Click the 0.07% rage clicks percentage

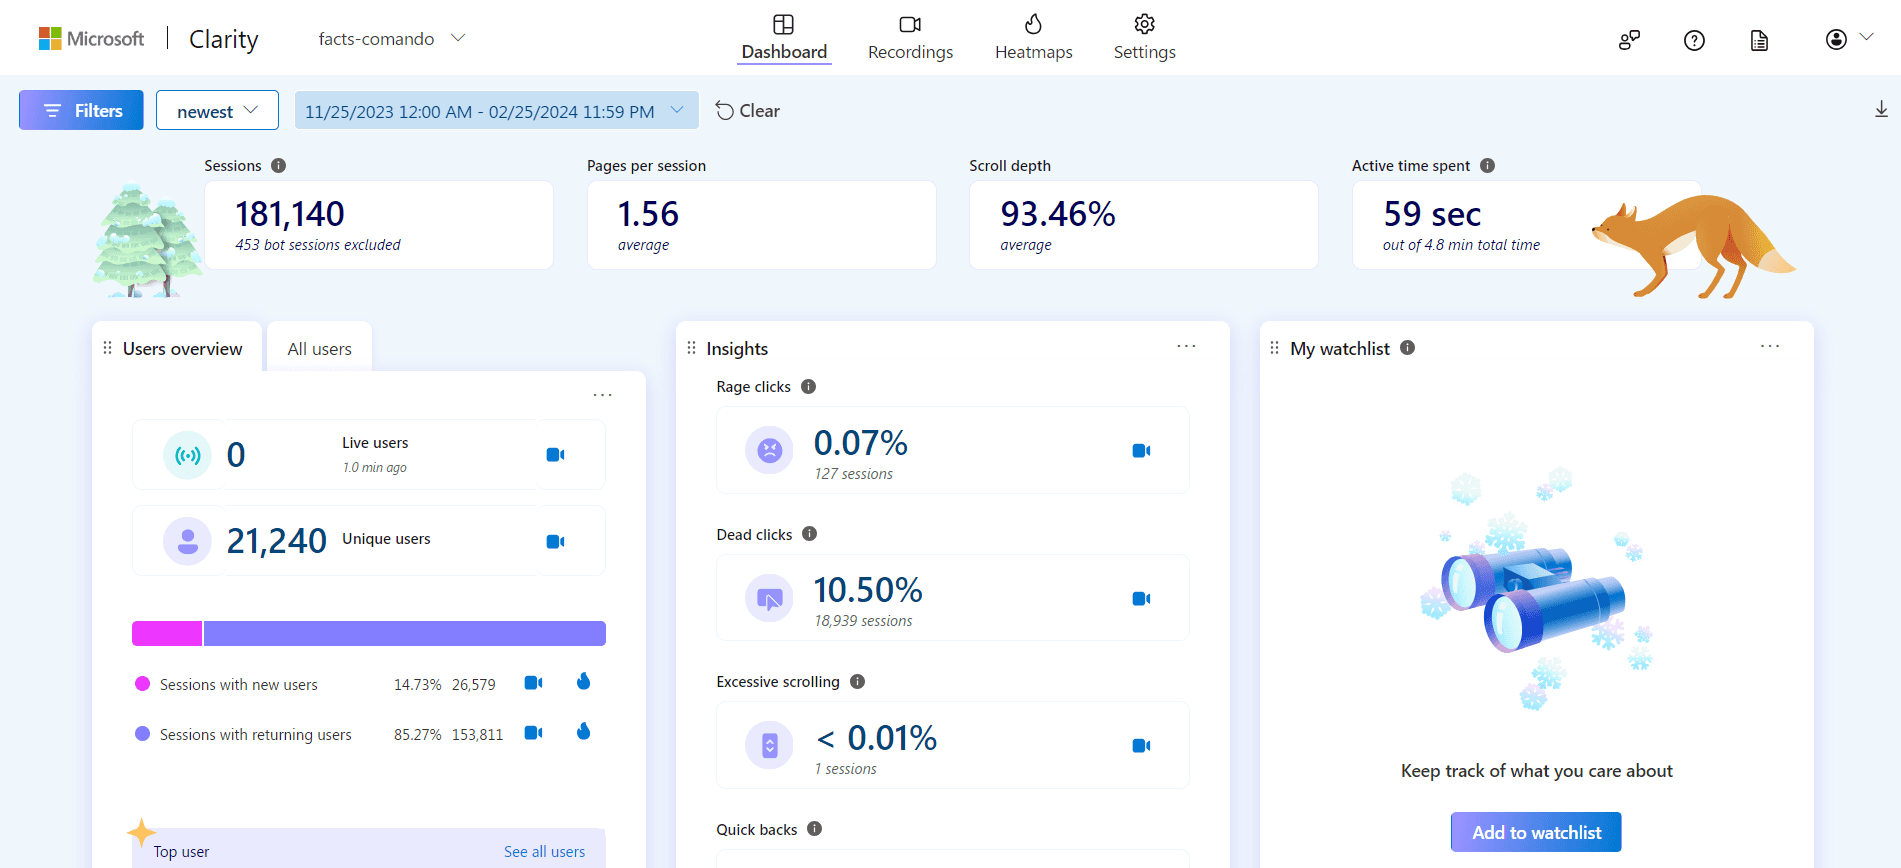click(x=861, y=443)
